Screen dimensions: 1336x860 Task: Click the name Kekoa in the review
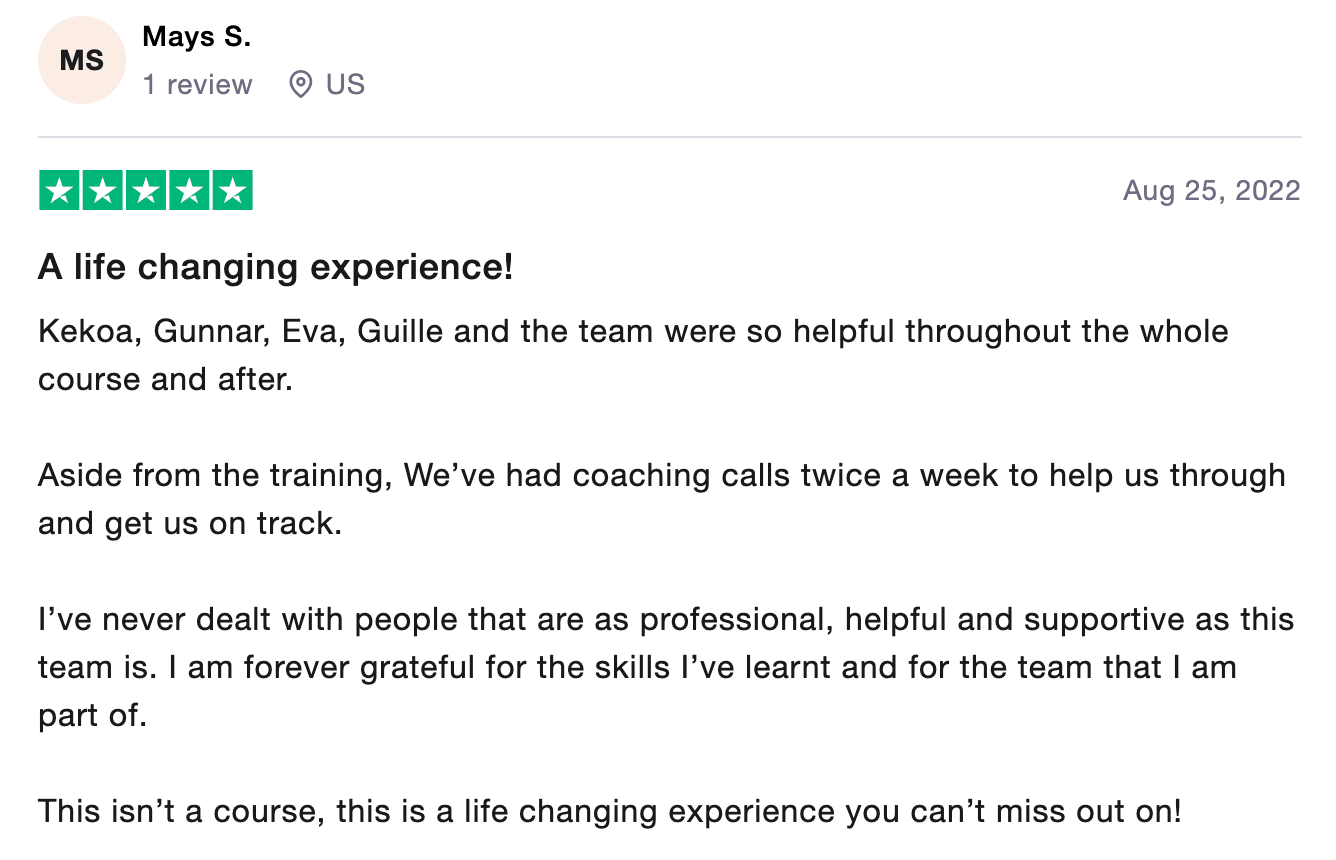click(86, 332)
